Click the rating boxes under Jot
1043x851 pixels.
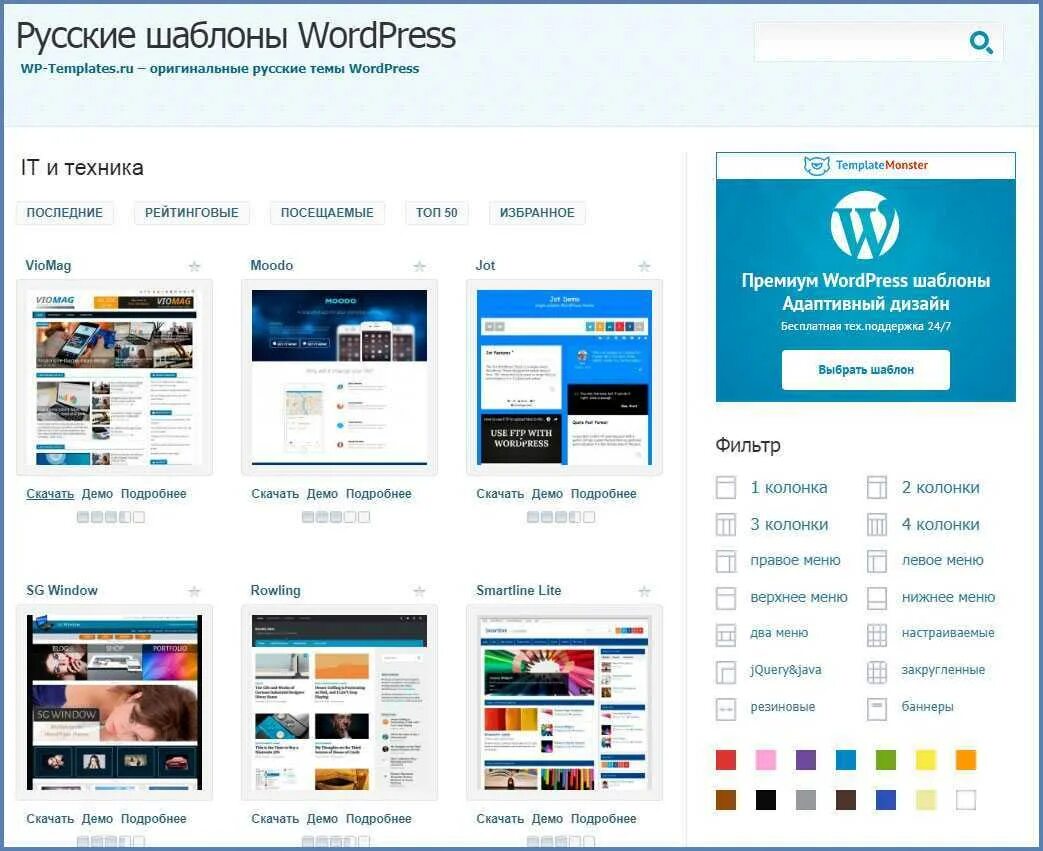561,517
